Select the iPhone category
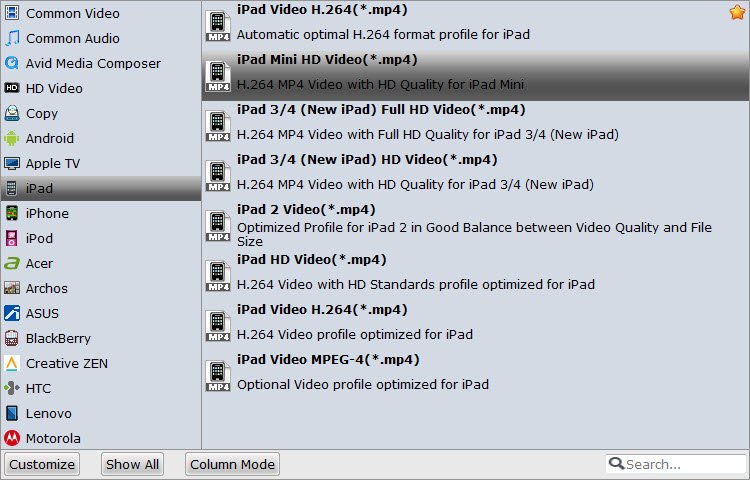This screenshot has height=480, width=750. click(47, 213)
